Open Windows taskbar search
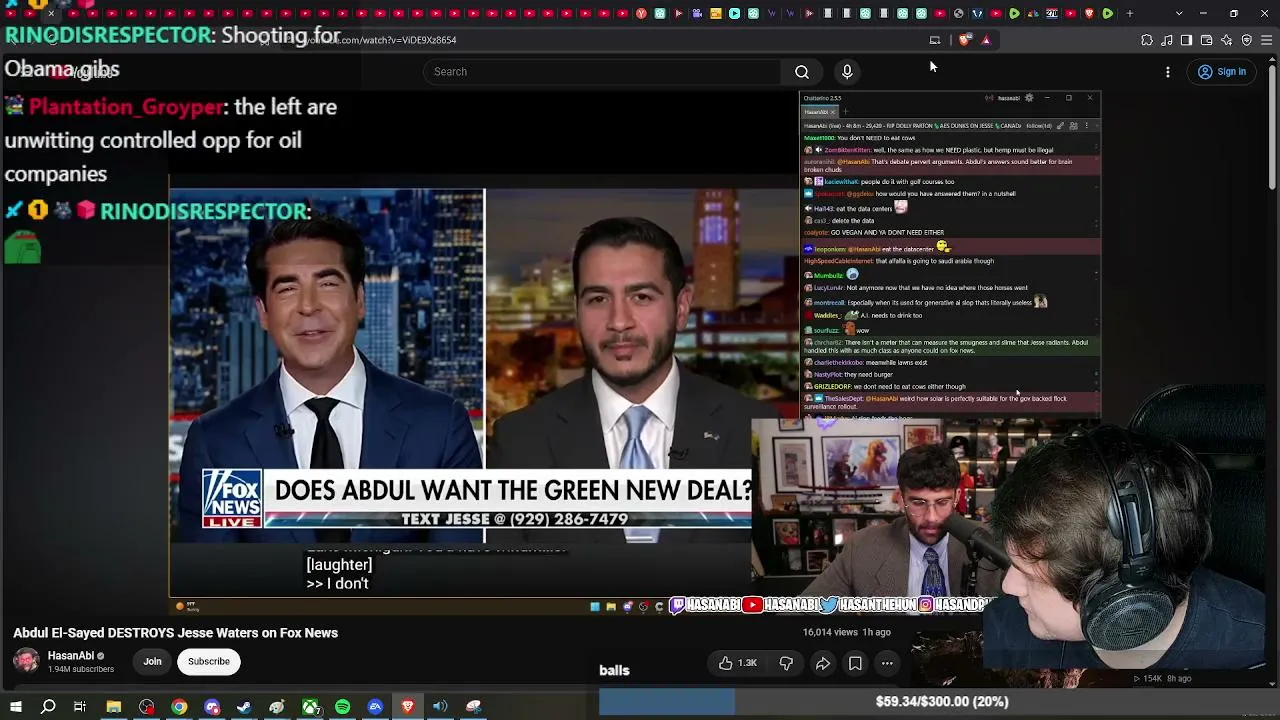 click(48, 707)
